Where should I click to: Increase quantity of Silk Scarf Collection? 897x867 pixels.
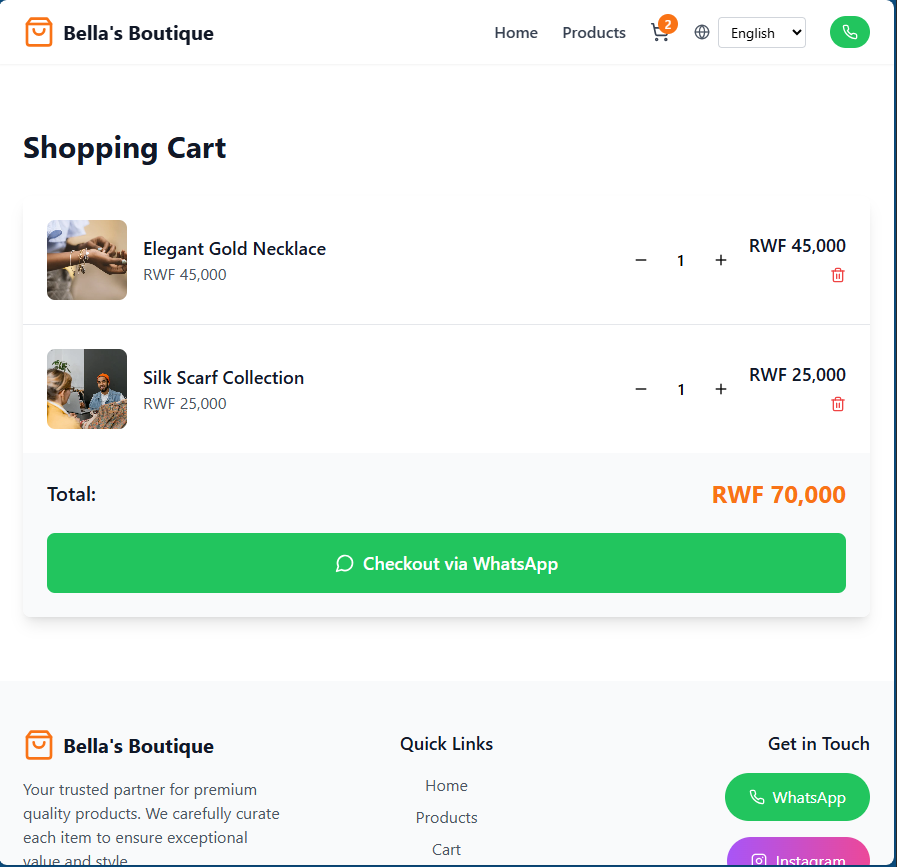coord(720,389)
